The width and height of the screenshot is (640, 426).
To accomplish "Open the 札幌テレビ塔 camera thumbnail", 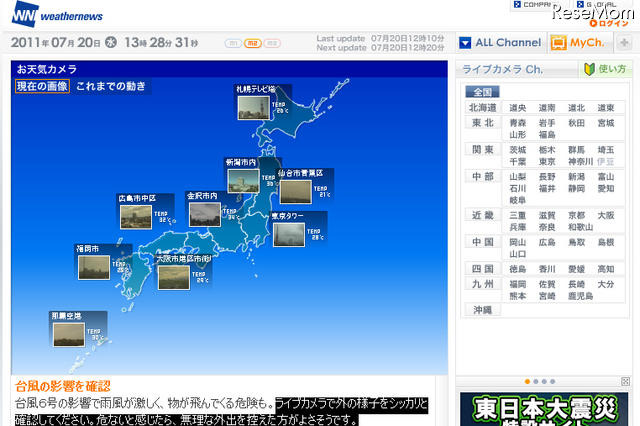I will point(254,108).
